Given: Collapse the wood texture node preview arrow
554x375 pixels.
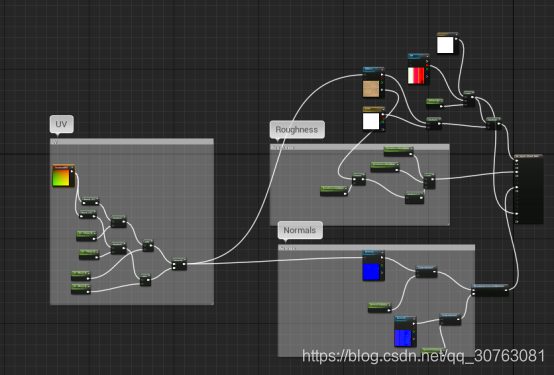Looking at the screenshot, I should point(382,70).
